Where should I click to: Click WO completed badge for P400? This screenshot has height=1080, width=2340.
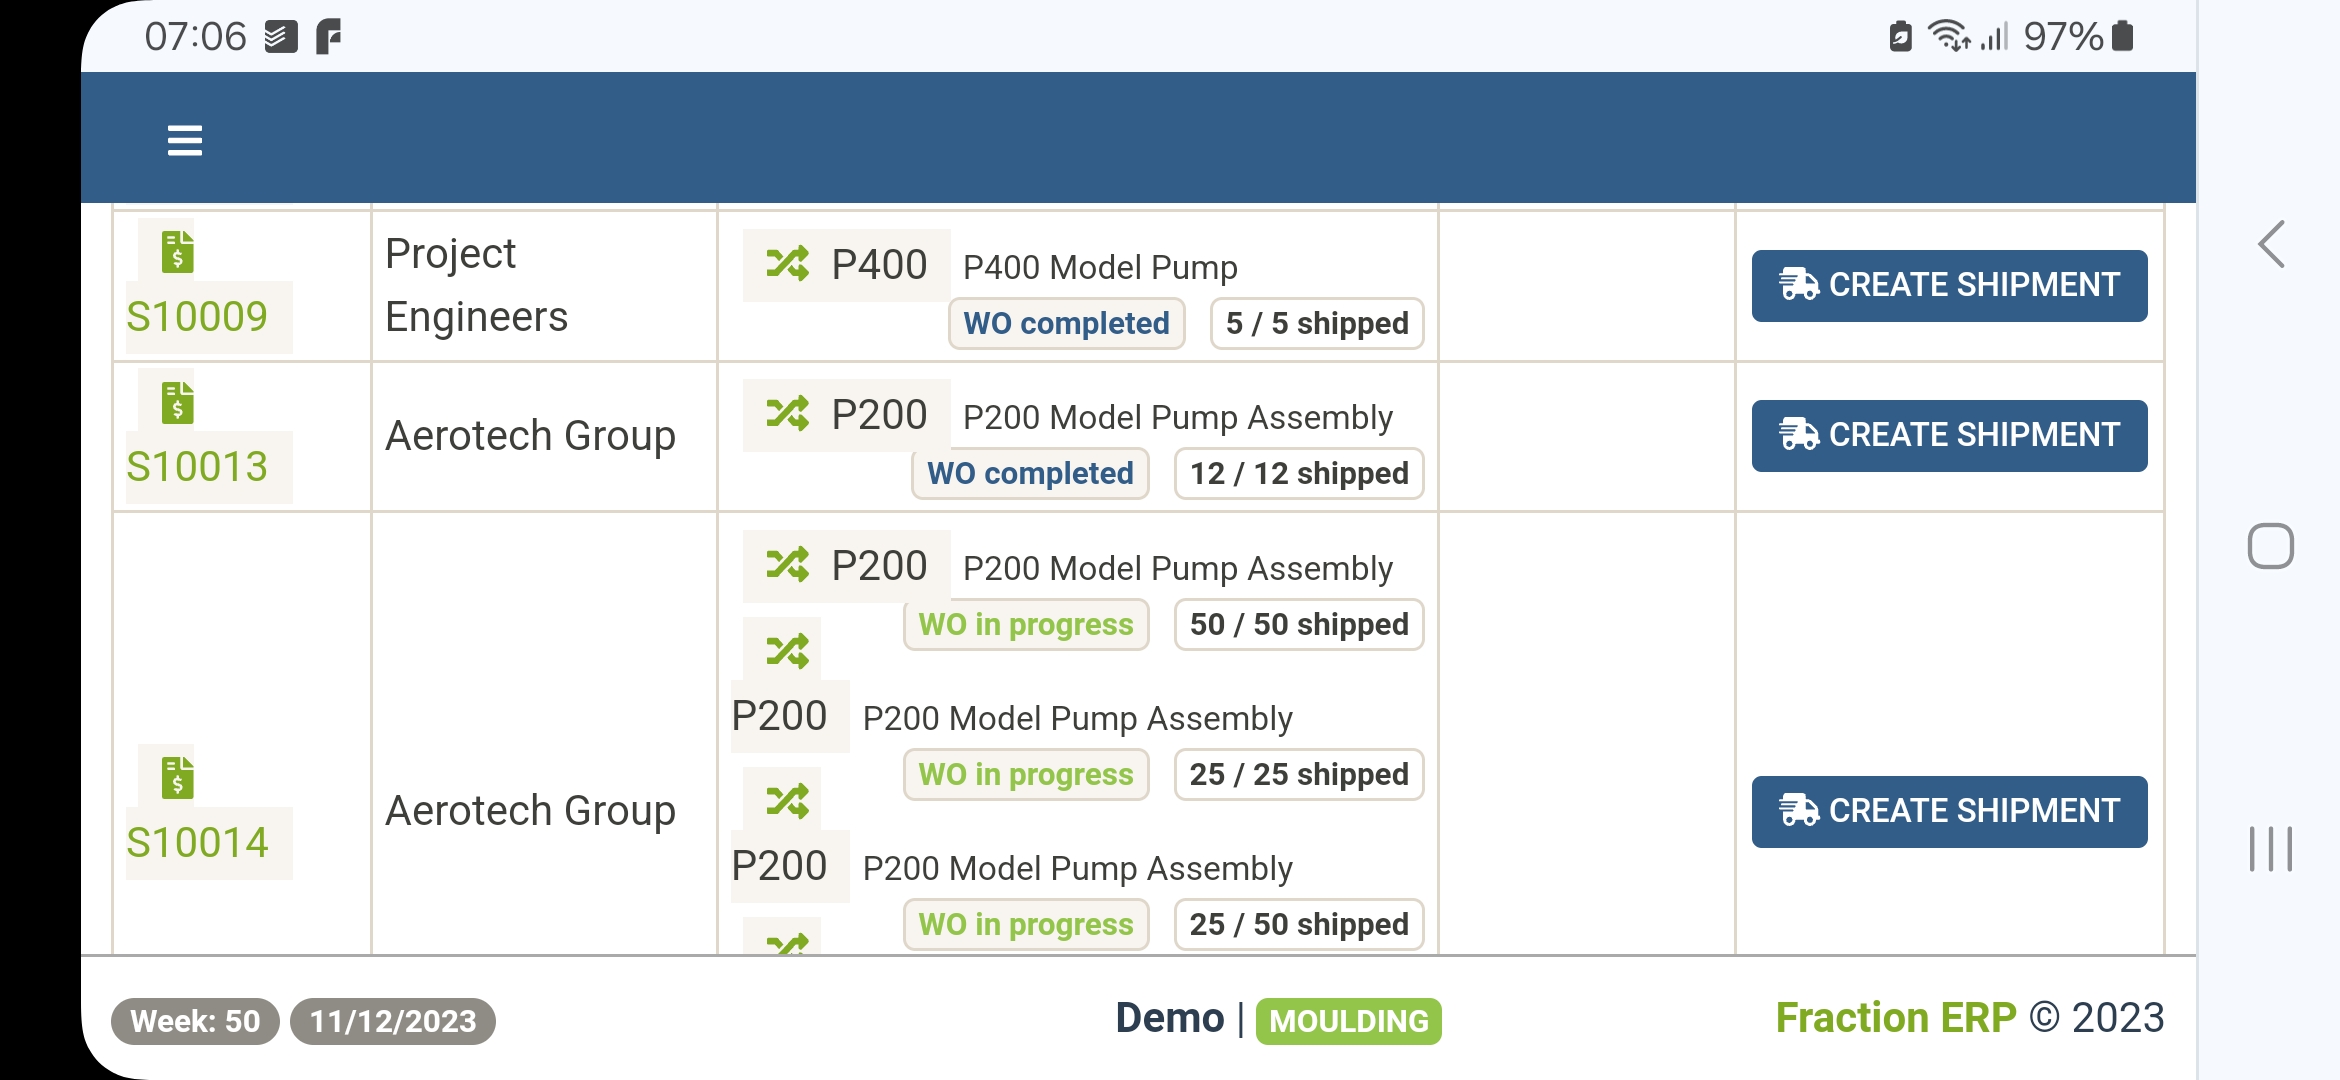pos(1066,324)
